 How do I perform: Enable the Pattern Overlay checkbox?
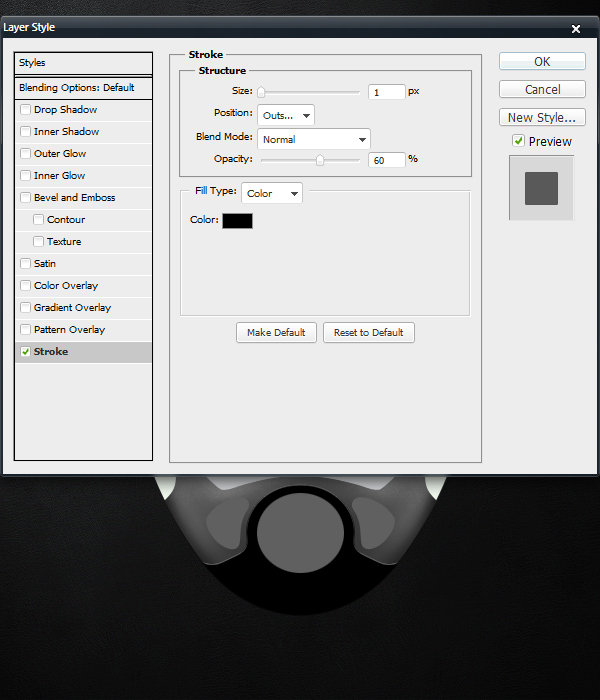pyautogui.click(x=25, y=329)
